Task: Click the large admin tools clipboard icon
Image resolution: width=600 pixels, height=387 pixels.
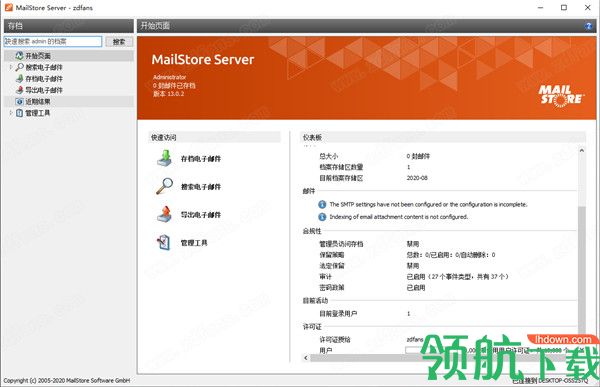Action: (x=164, y=242)
